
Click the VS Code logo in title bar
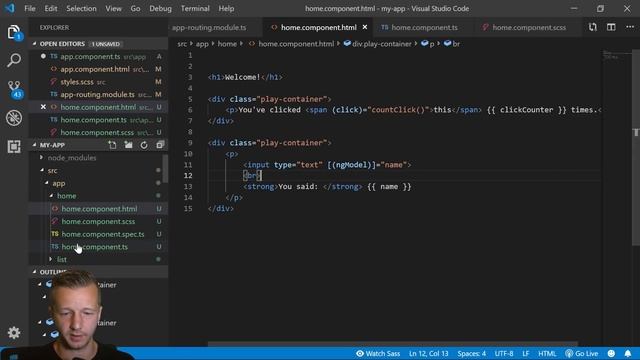pyautogui.click(x=9, y=8)
